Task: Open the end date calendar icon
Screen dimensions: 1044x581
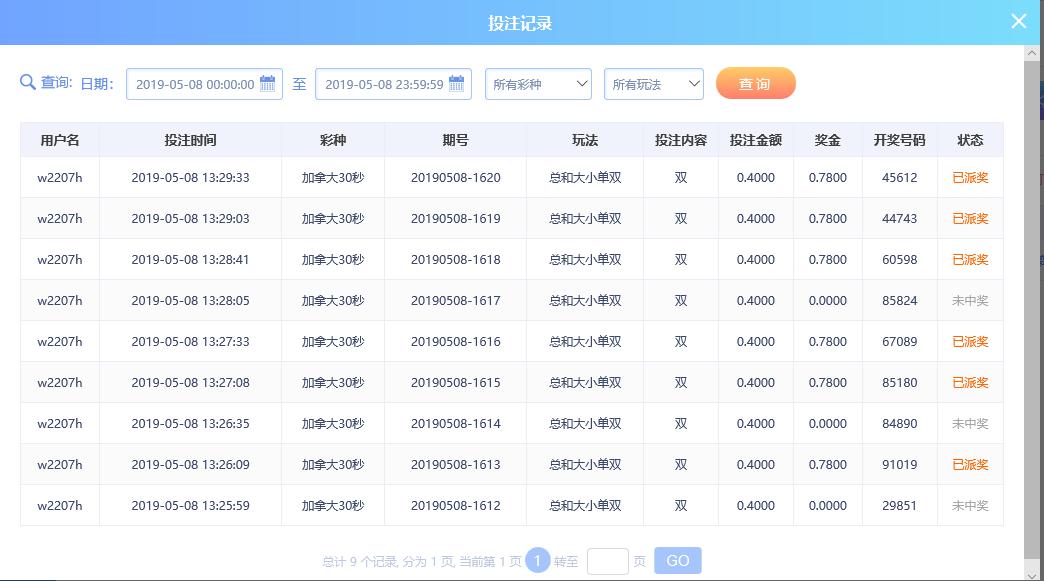Action: (457, 84)
